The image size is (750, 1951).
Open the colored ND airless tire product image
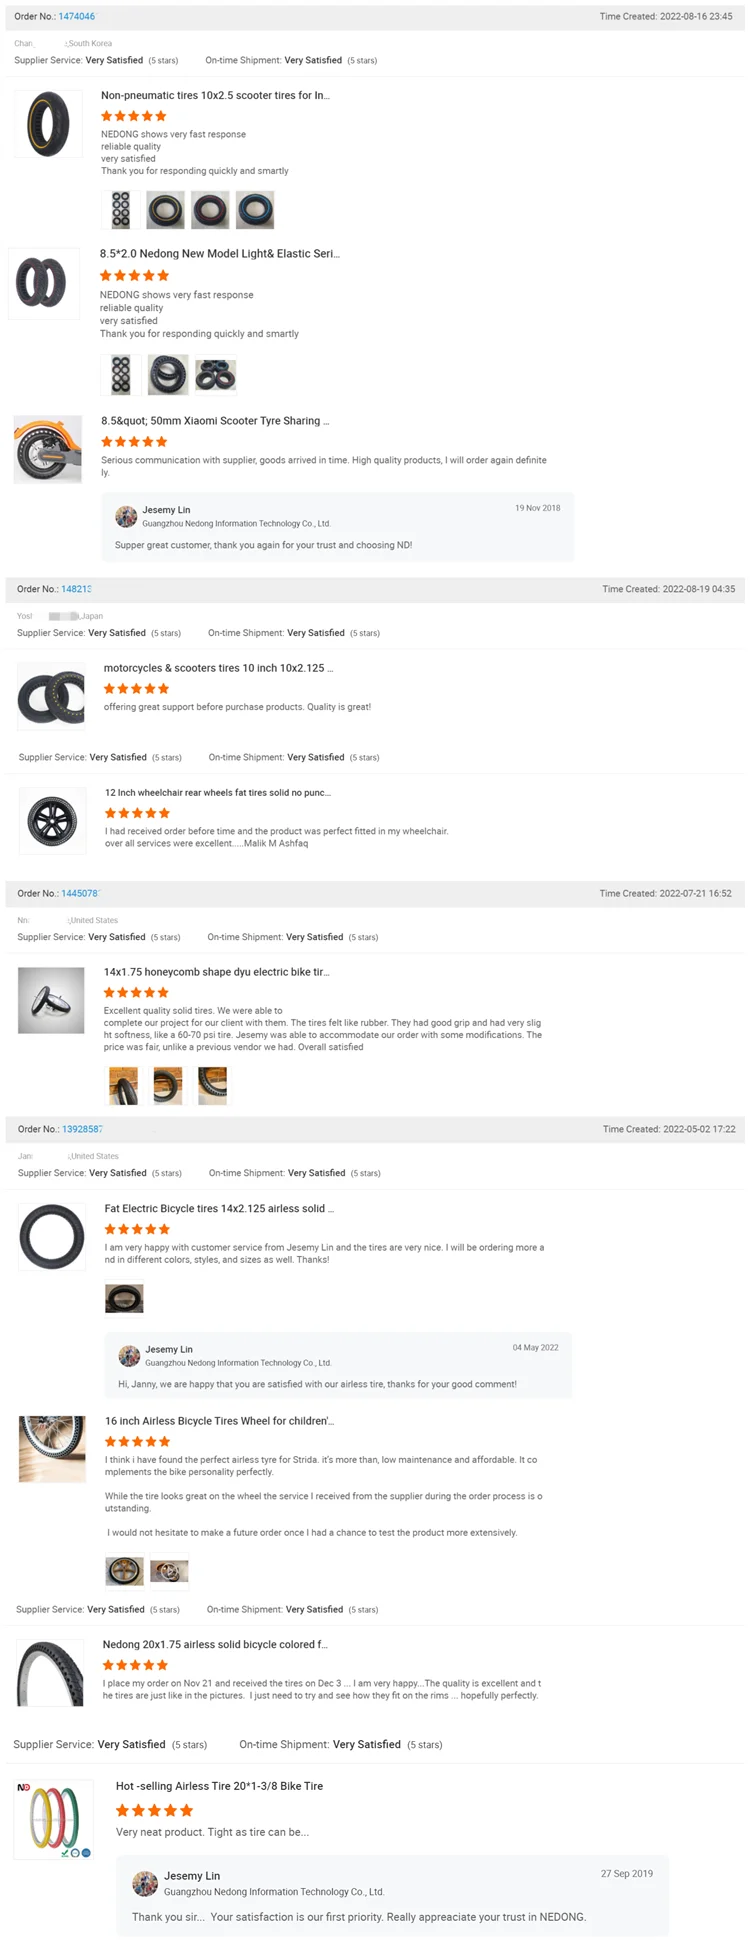coord(54,1819)
